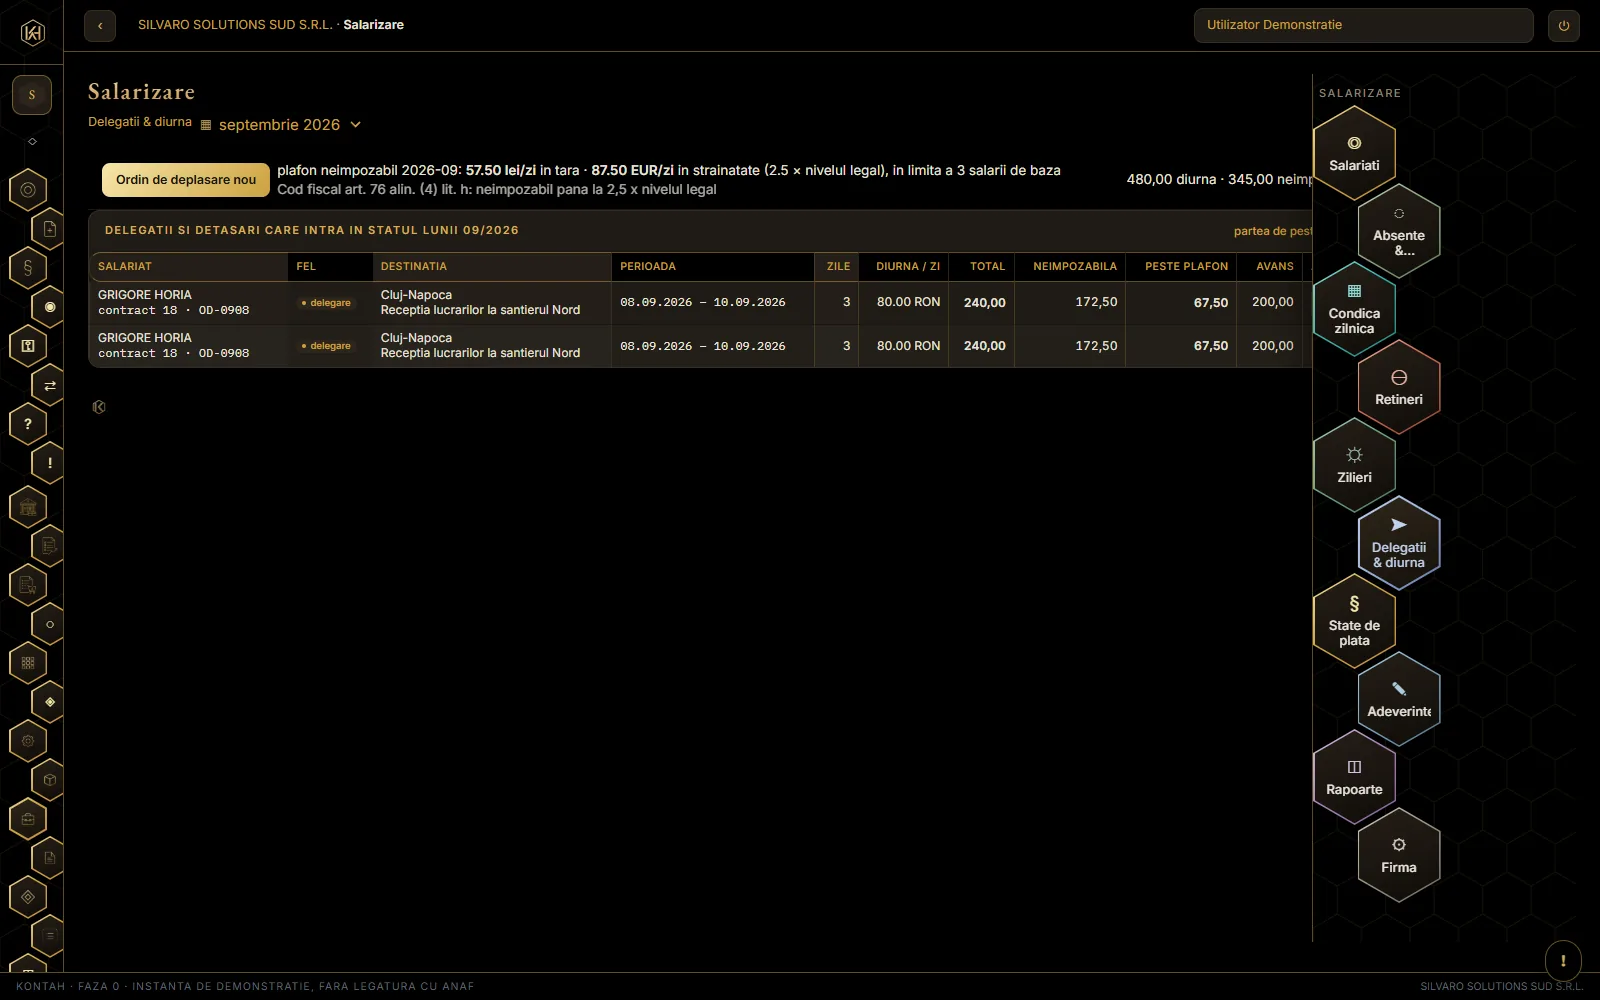Click the DIURNA / ZI column header
The image size is (1600, 1000).
(904, 266)
